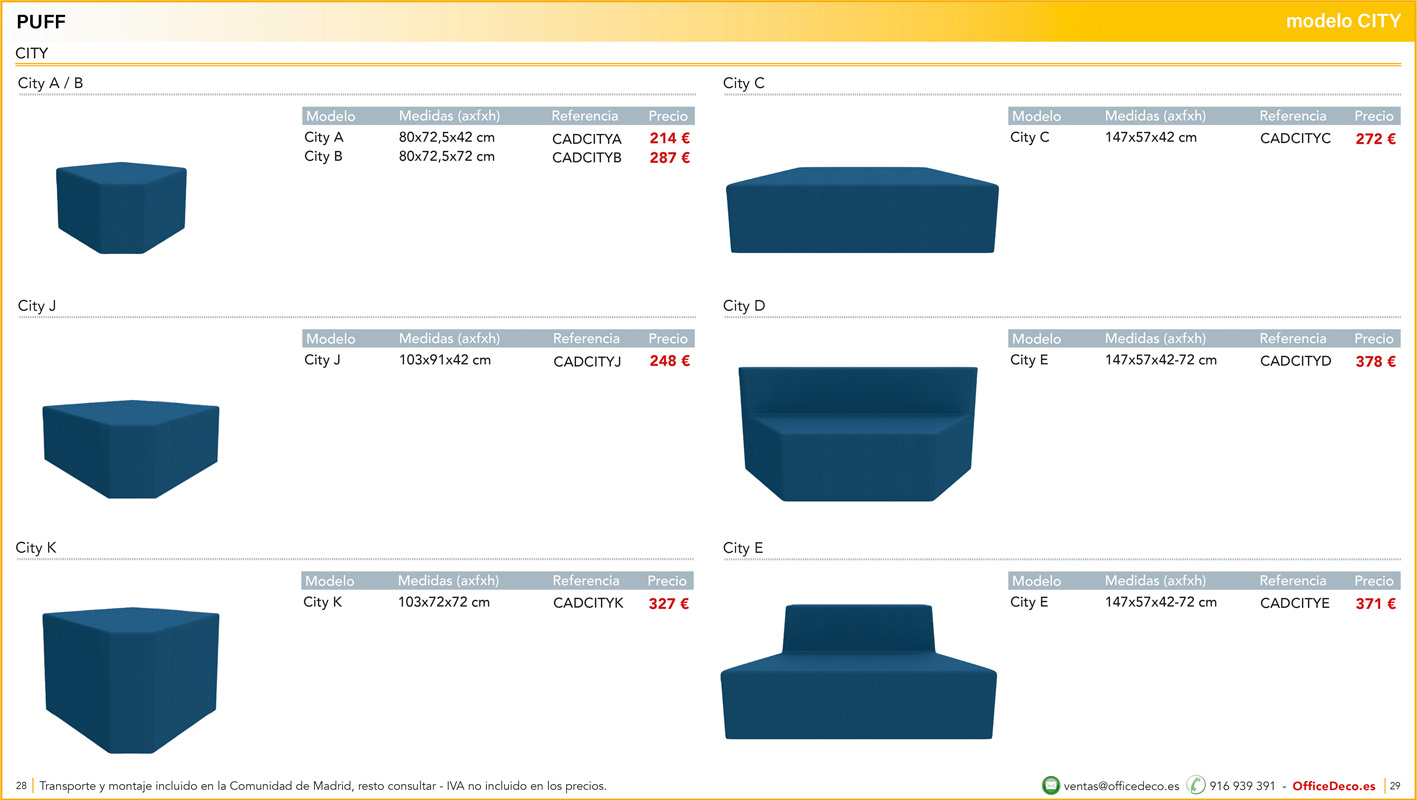Click the PUFF heading in the top banner
The height and width of the screenshot is (800, 1417).
pos(41,22)
